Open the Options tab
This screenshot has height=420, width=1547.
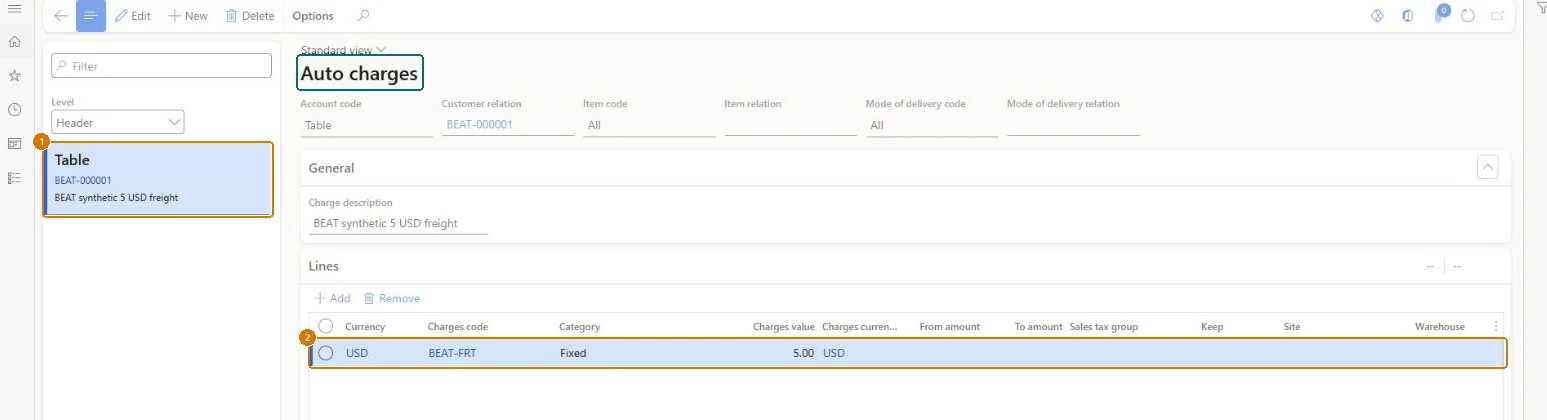(313, 16)
